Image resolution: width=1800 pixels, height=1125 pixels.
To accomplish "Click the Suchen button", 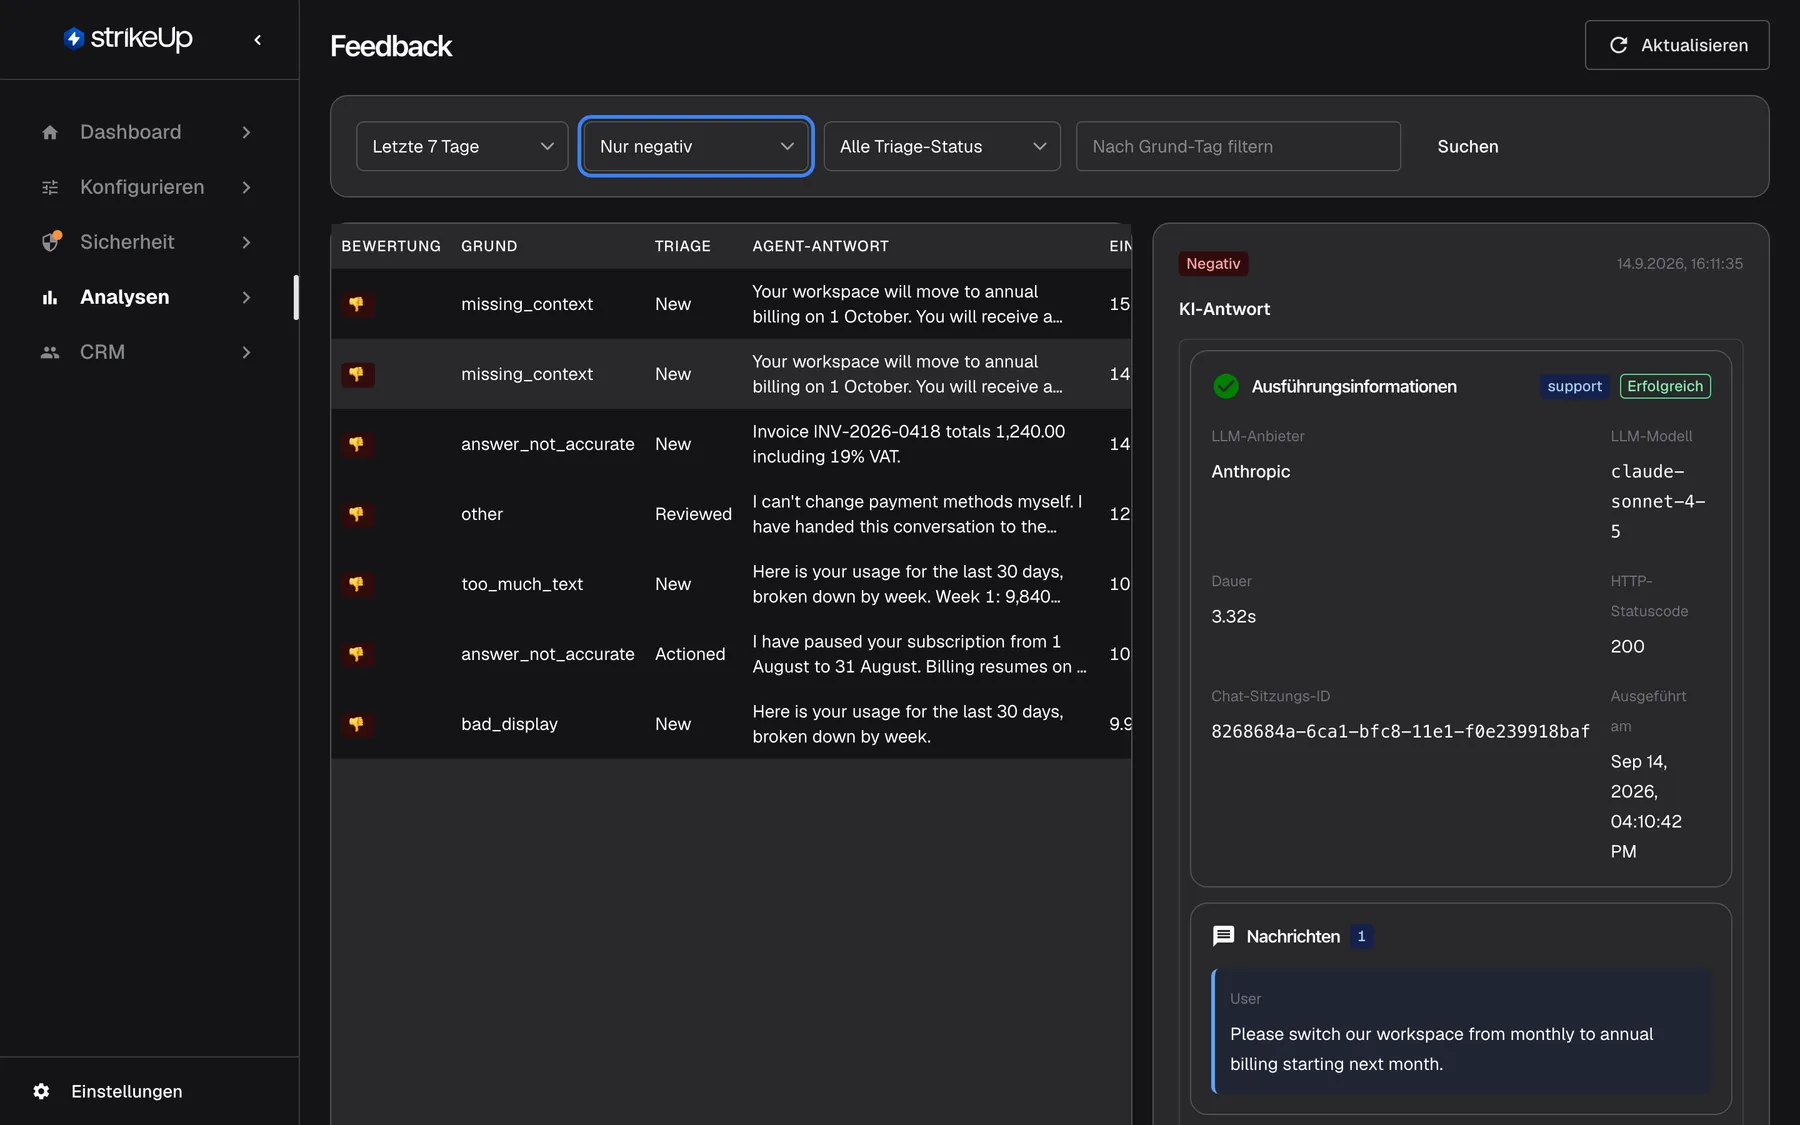I will pos(1467,146).
